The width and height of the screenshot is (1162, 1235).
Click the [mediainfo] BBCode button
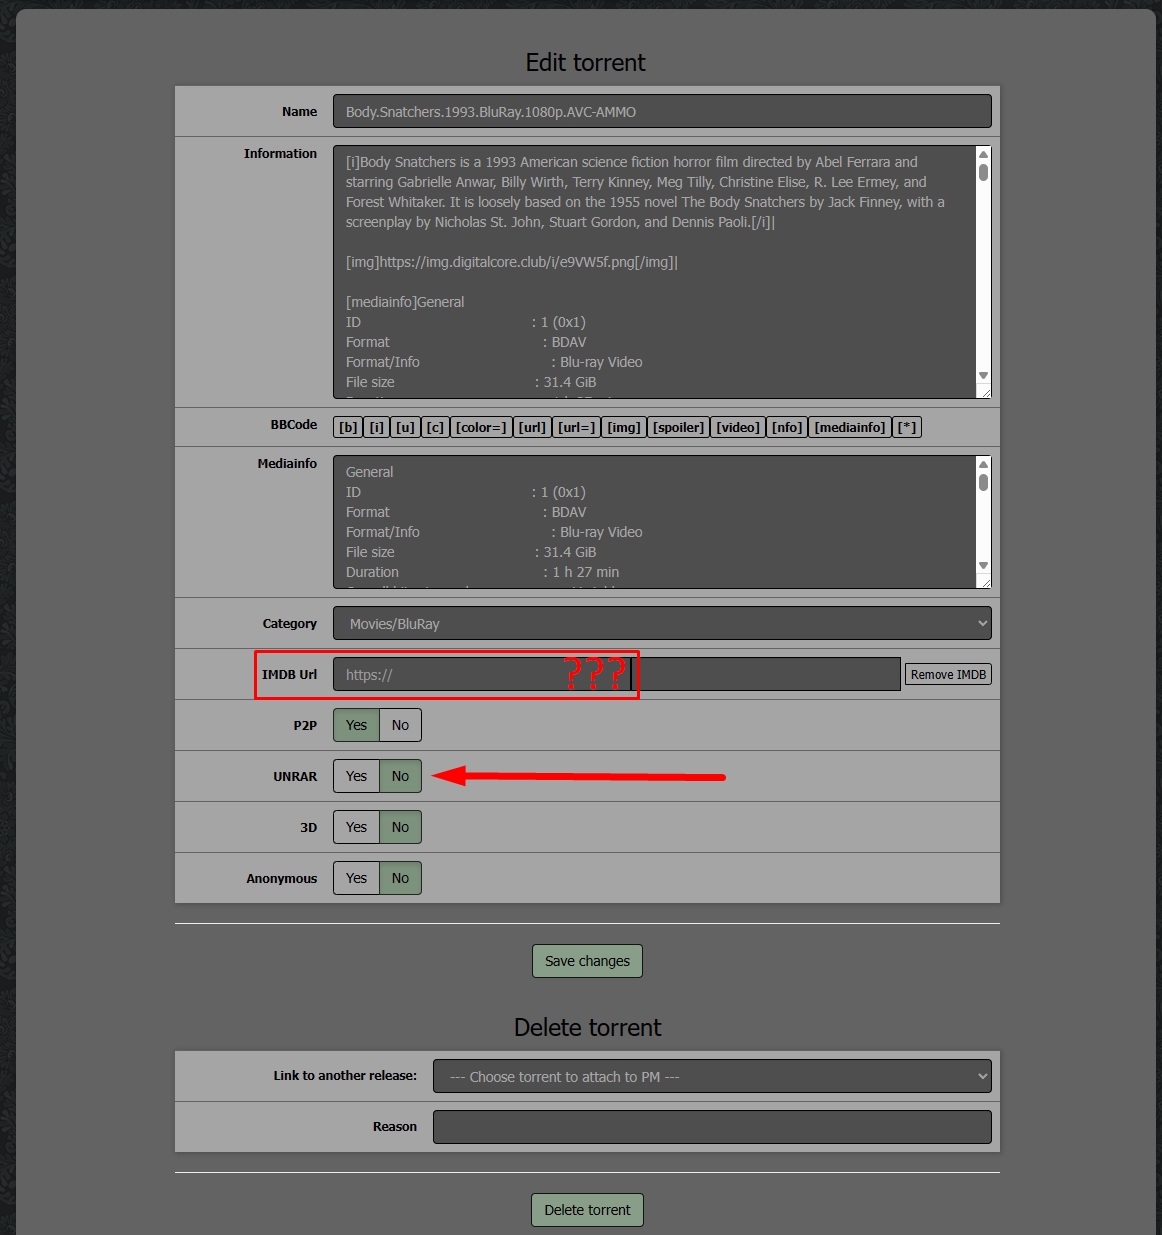click(849, 427)
